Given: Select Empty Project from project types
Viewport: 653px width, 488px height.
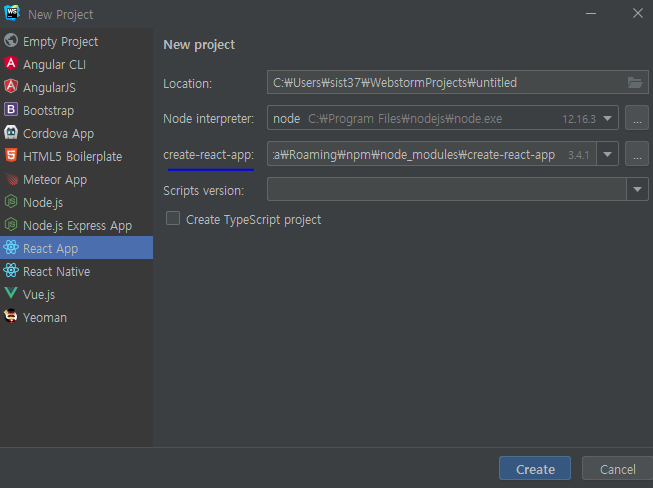Looking at the screenshot, I should tap(77, 41).
